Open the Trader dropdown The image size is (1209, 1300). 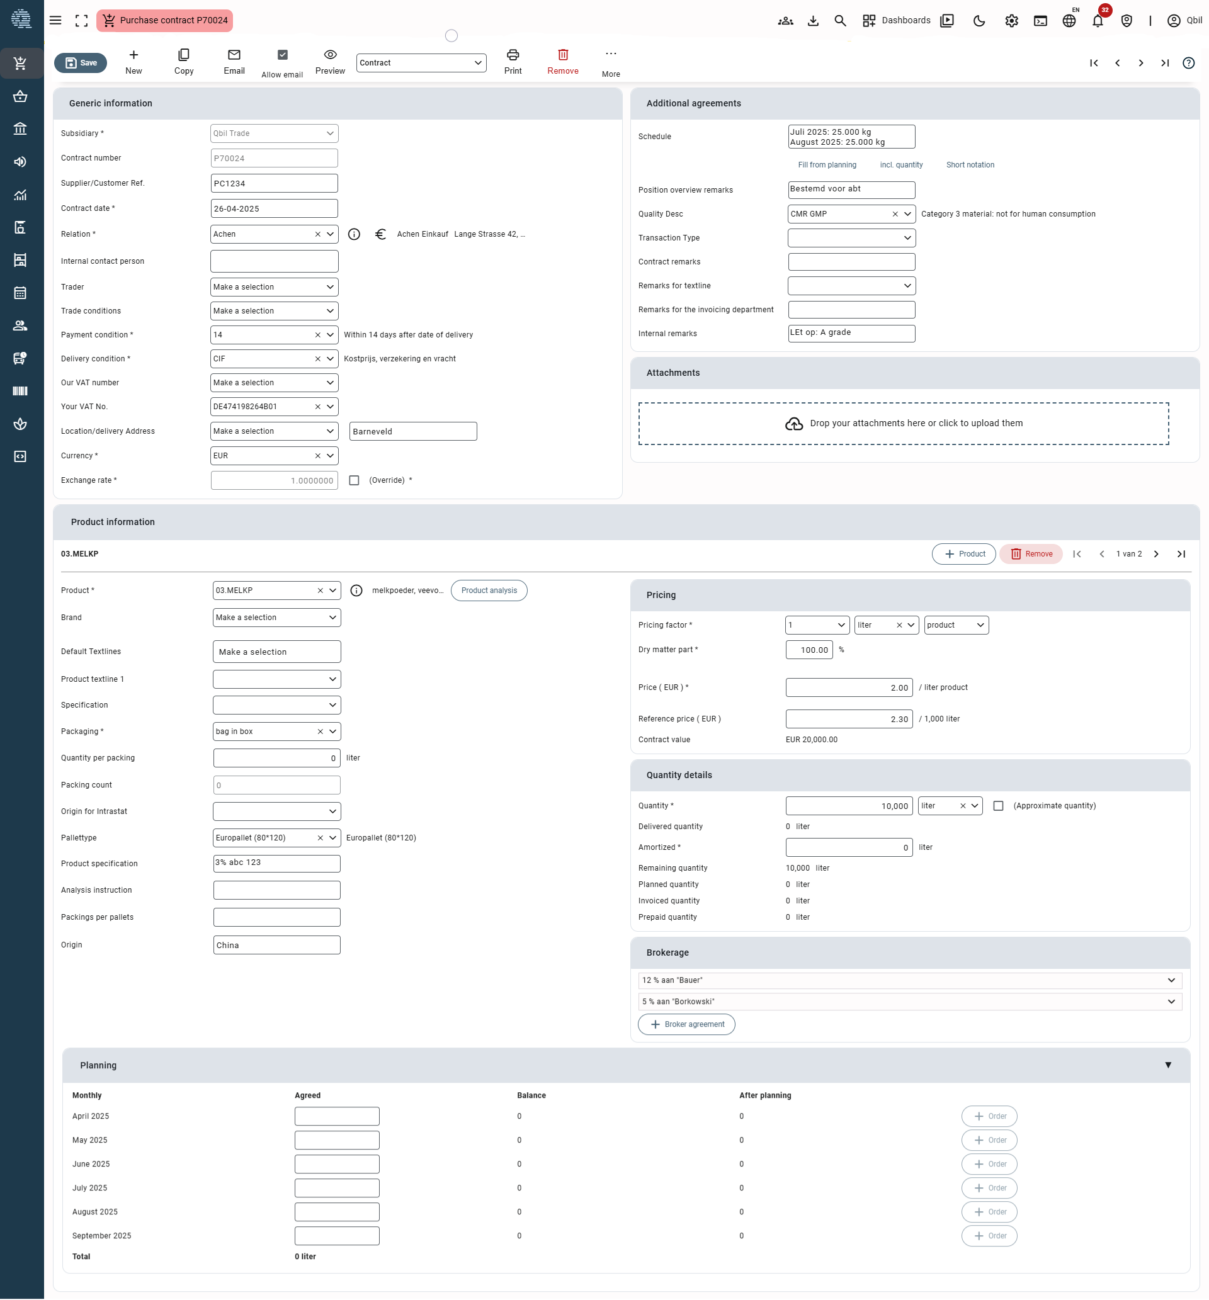274,287
